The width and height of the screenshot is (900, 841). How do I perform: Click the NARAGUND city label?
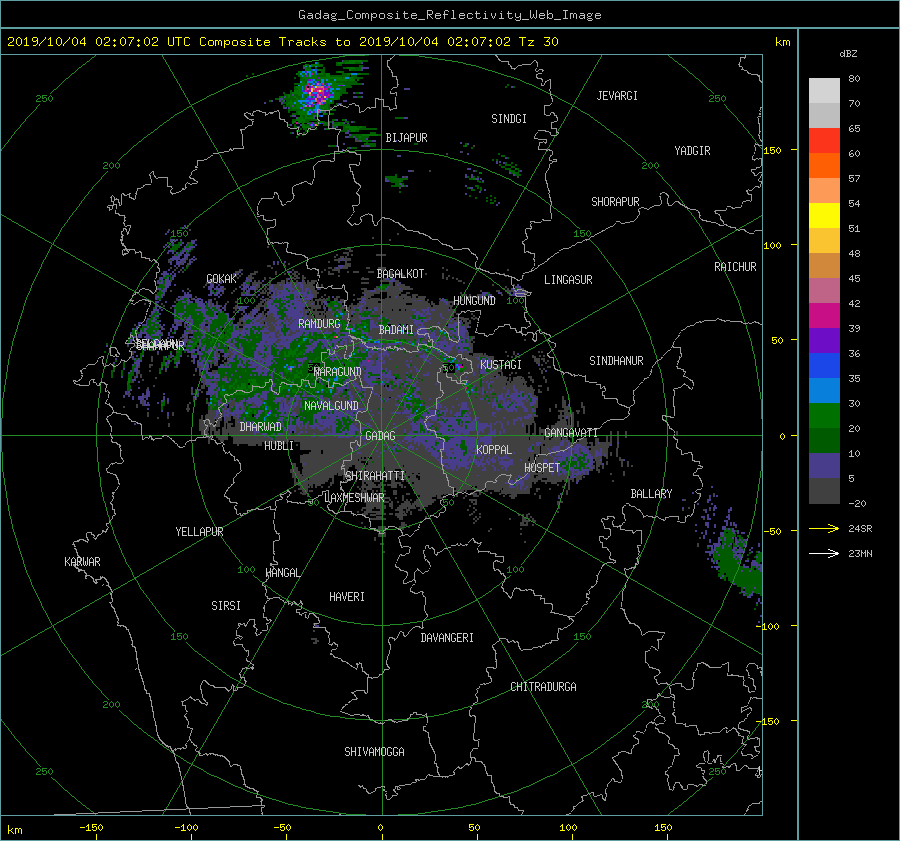338,372
